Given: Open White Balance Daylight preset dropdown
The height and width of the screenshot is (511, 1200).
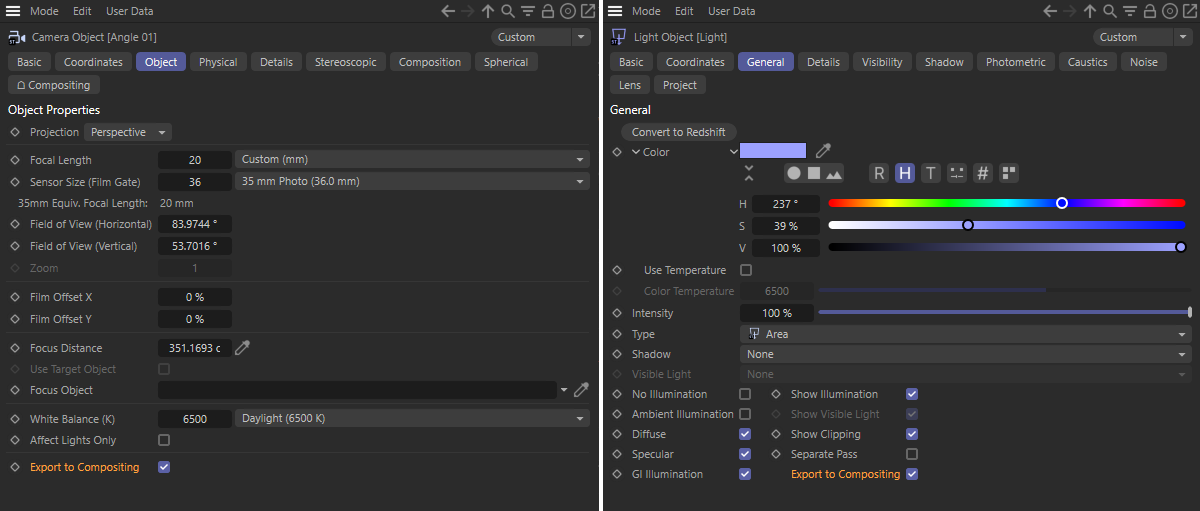Looking at the screenshot, I should click(x=412, y=419).
